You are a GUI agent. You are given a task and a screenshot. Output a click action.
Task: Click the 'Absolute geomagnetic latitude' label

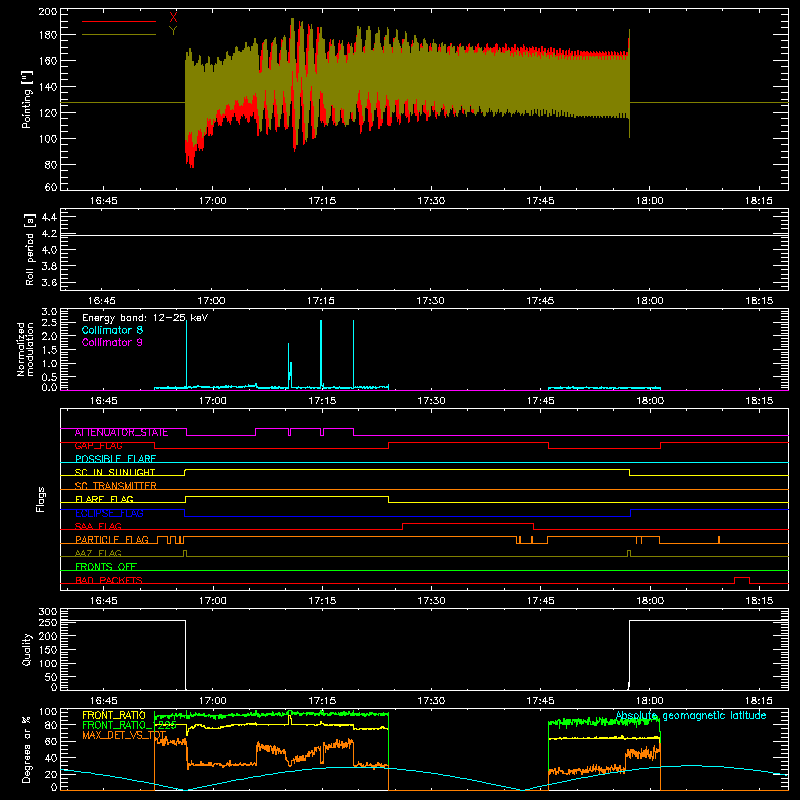(x=691, y=715)
